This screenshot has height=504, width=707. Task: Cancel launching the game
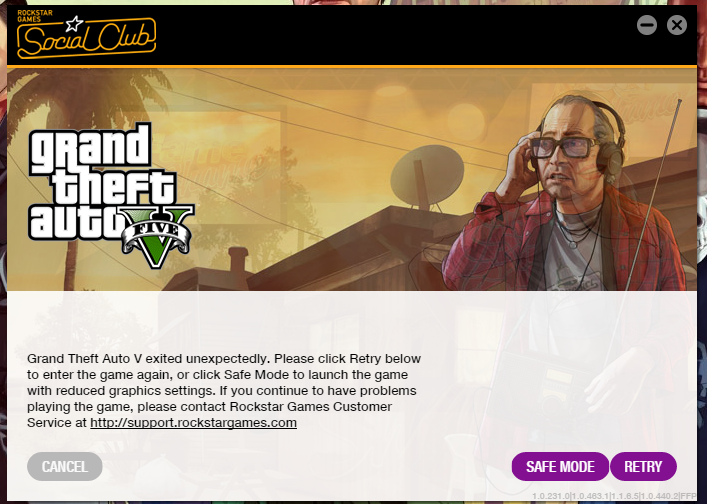64,466
